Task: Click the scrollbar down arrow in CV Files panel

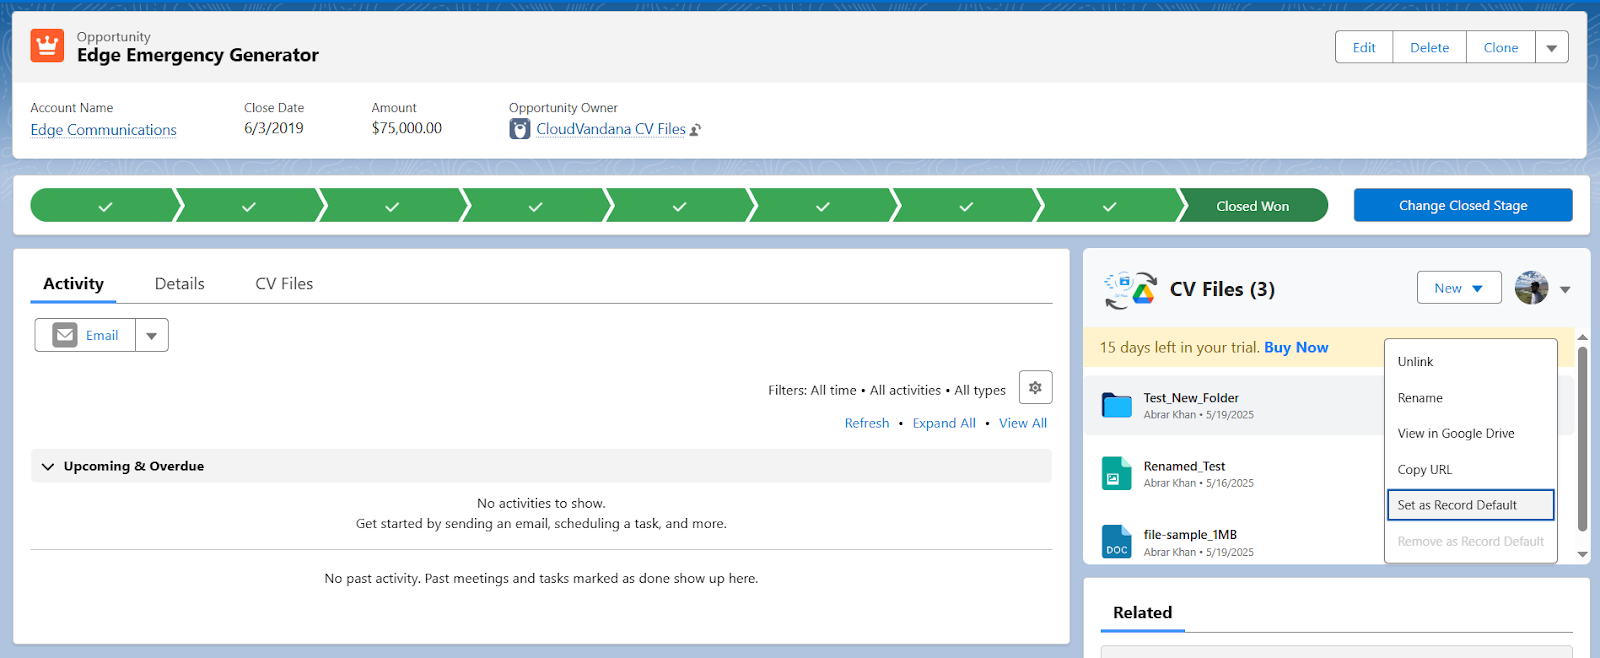Action: pos(1582,554)
